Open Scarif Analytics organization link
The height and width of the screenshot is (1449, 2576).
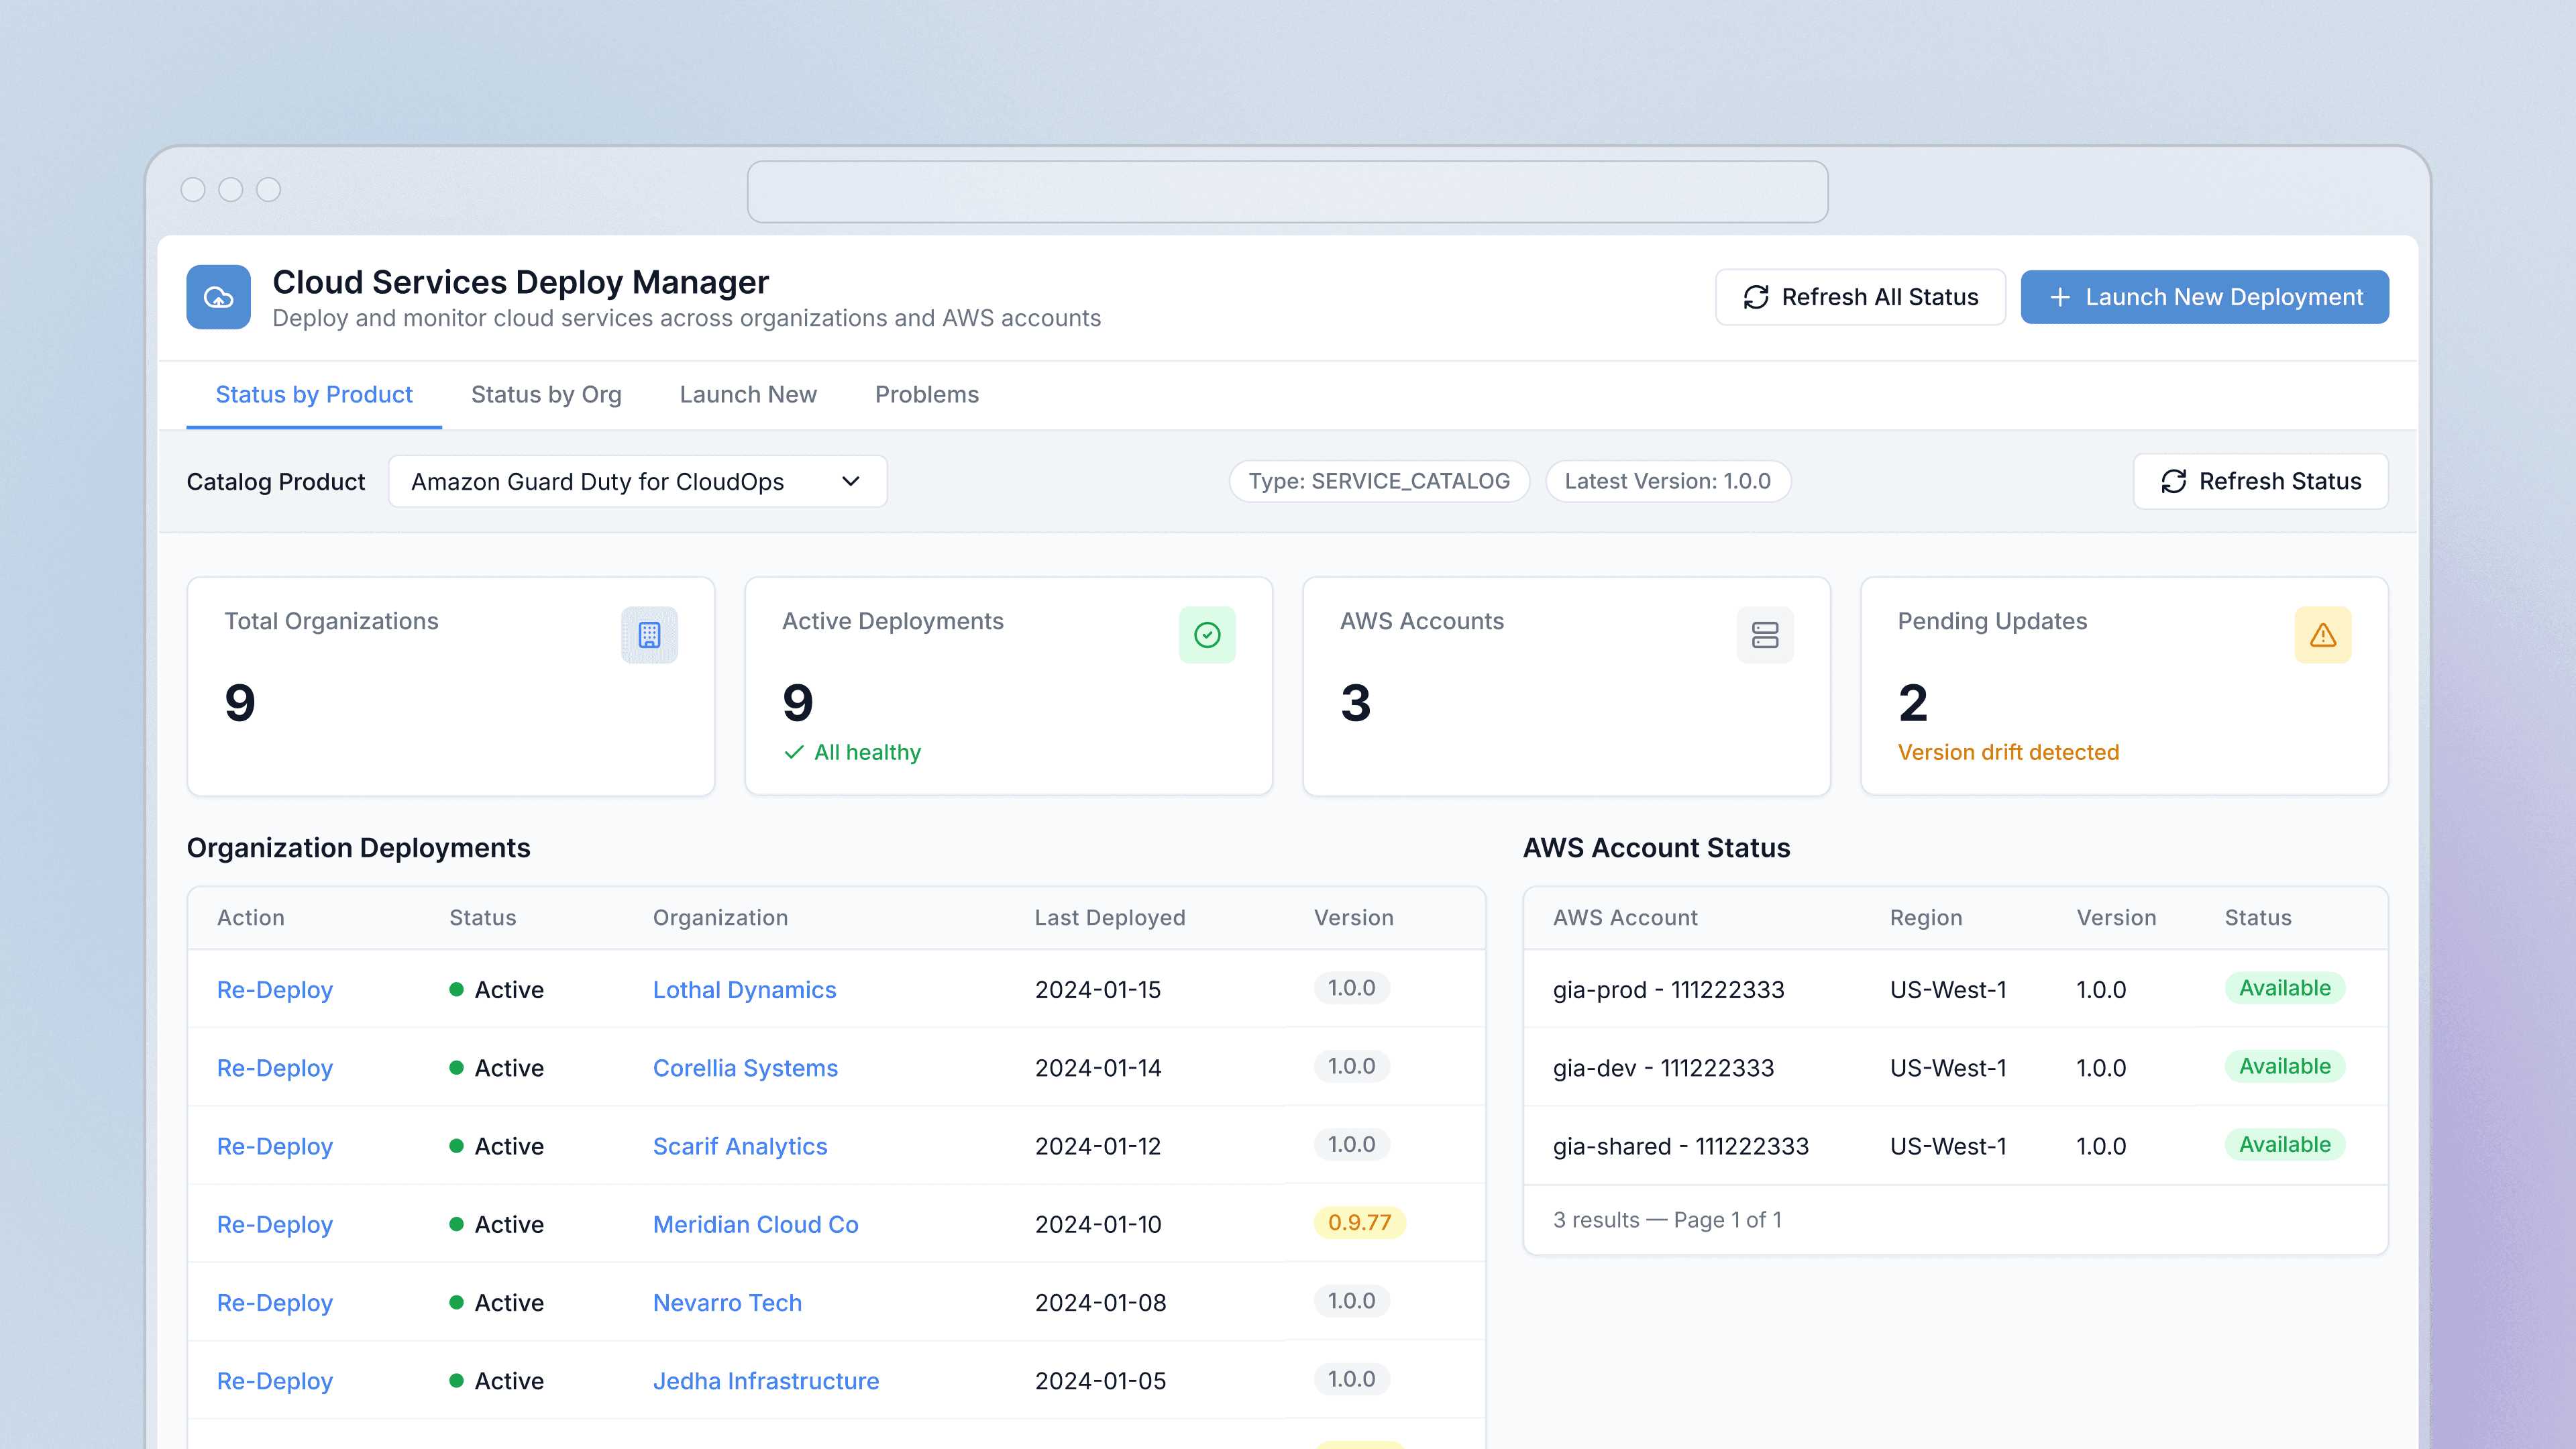[x=740, y=1146]
